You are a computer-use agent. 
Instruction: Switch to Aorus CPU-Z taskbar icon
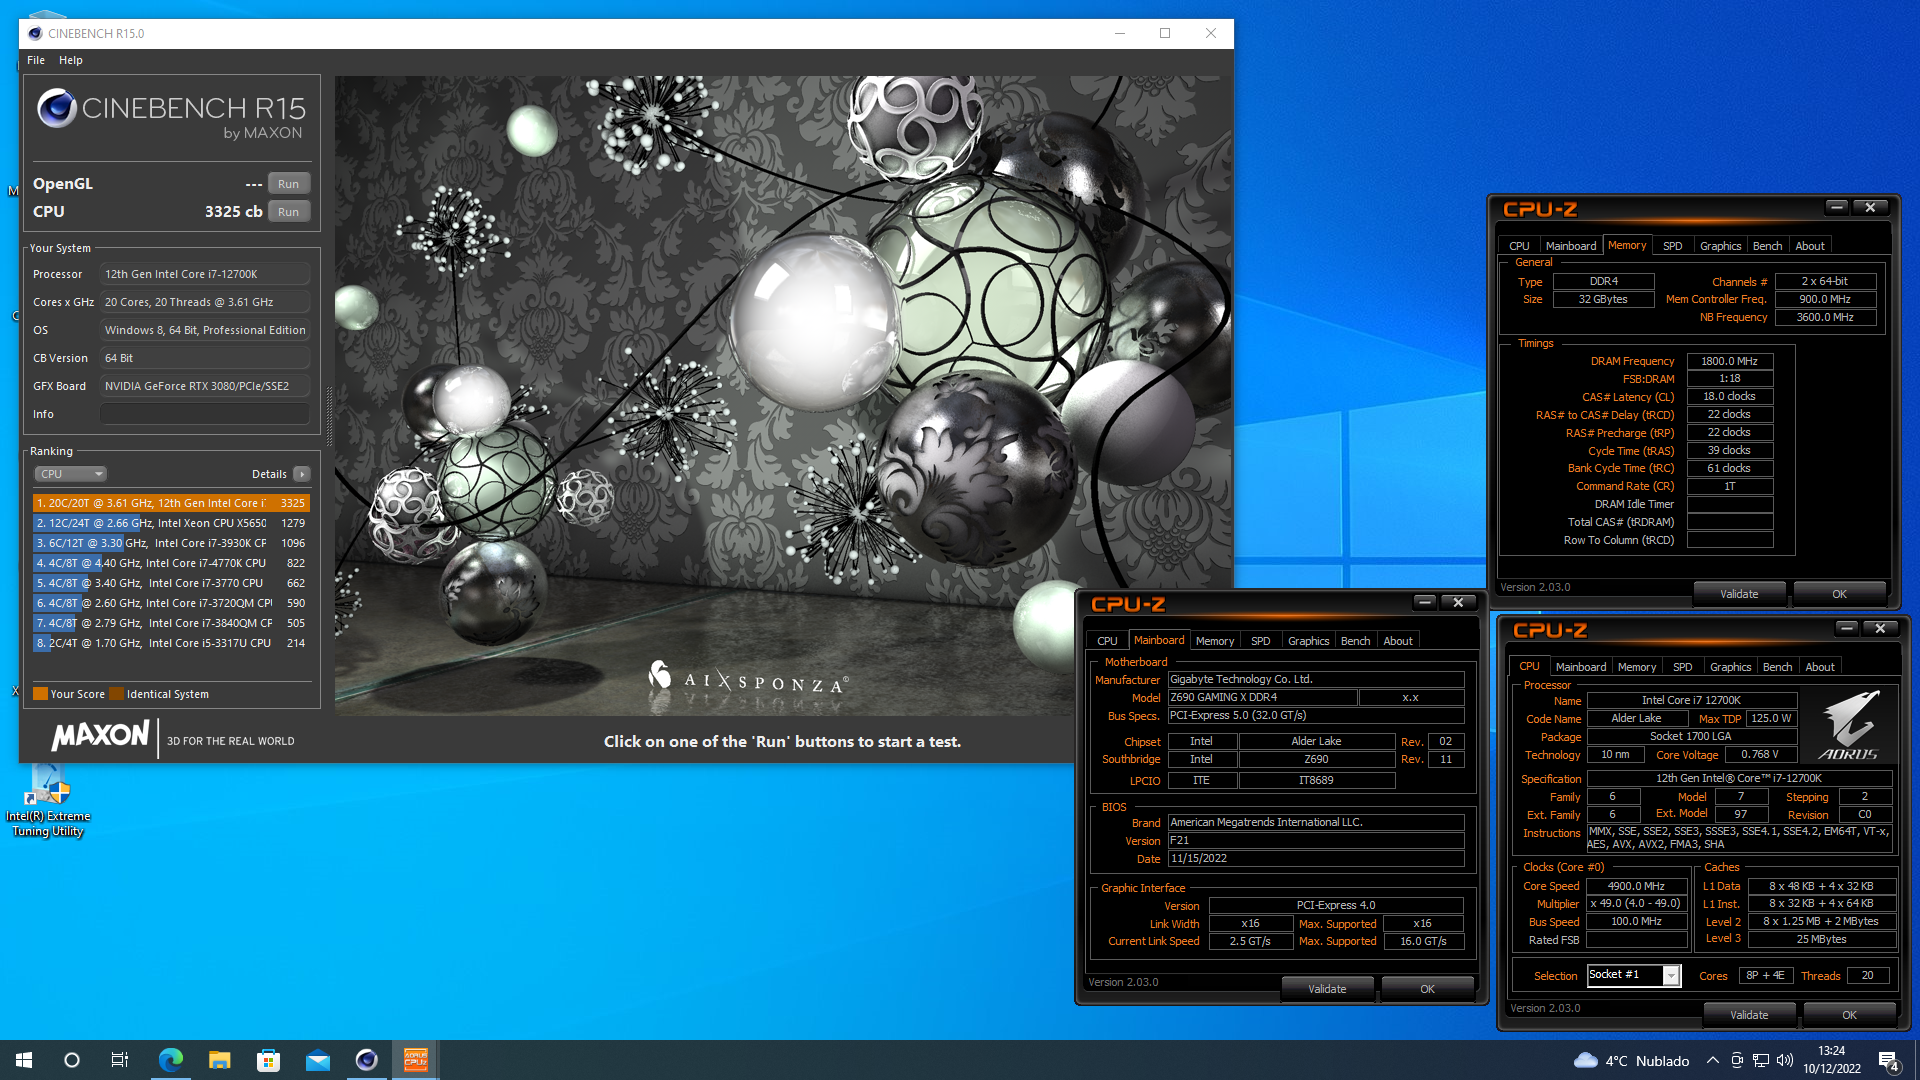pos(415,1060)
